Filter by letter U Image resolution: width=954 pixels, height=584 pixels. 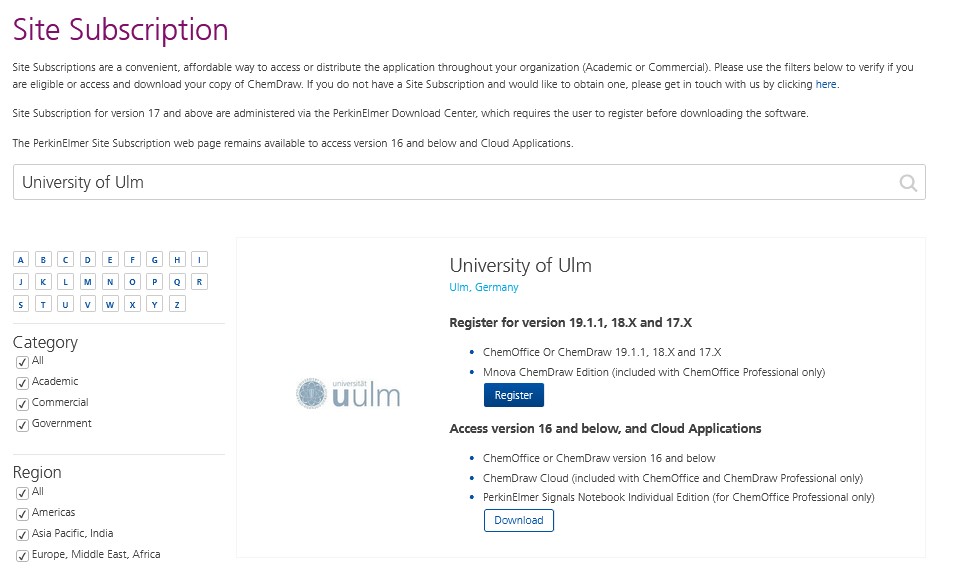pos(65,304)
